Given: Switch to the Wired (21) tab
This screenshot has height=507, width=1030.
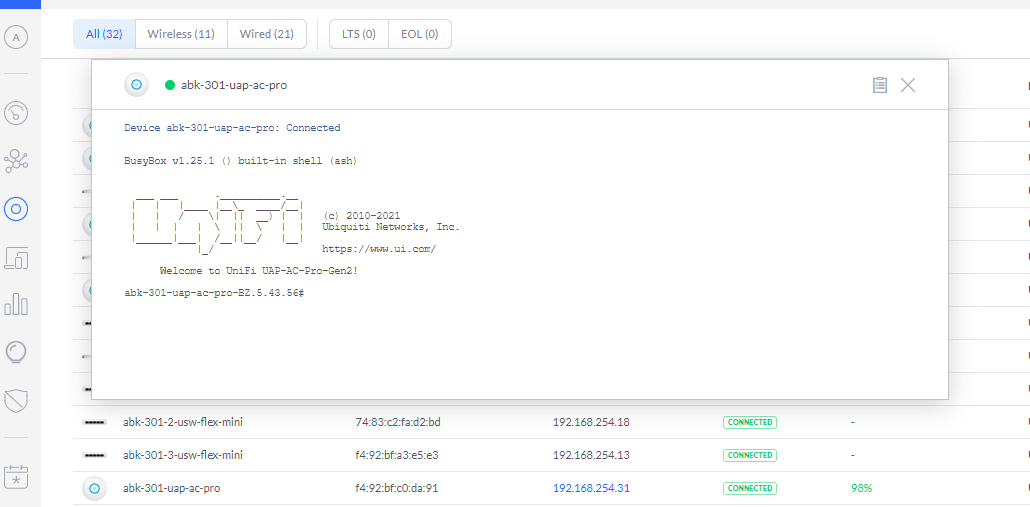Looking at the screenshot, I should pos(266,34).
